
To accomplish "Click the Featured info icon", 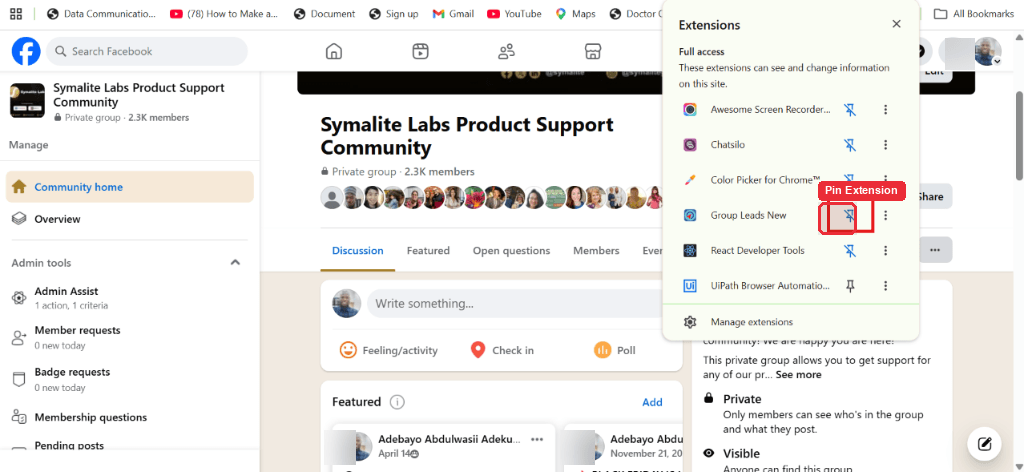I will tap(397, 402).
